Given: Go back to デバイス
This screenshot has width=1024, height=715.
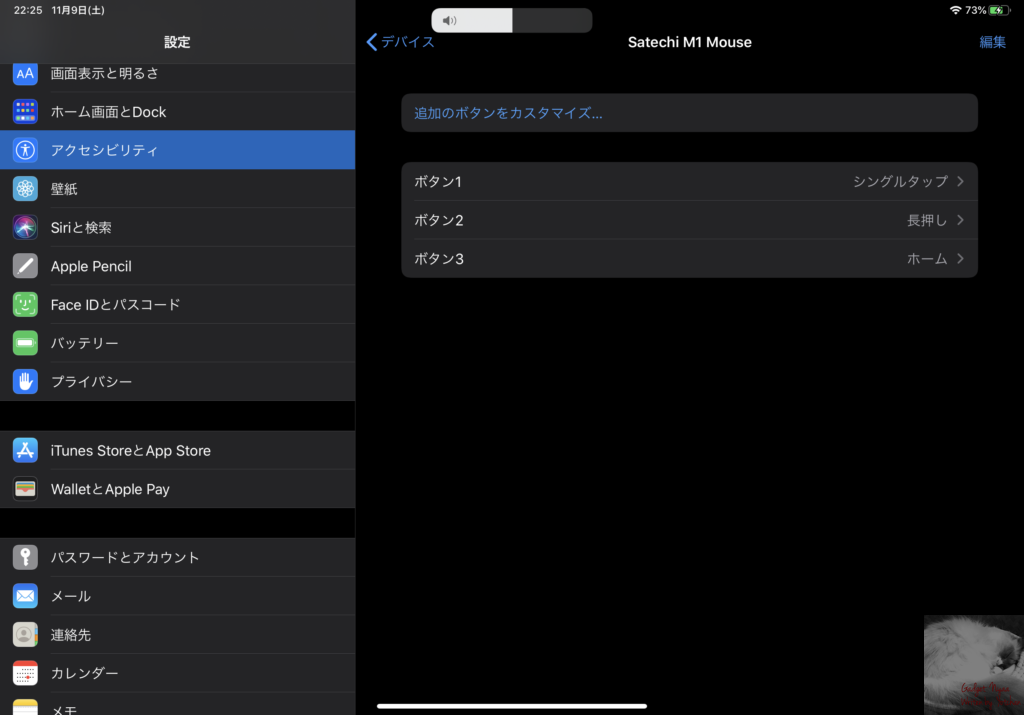Looking at the screenshot, I should pos(400,42).
